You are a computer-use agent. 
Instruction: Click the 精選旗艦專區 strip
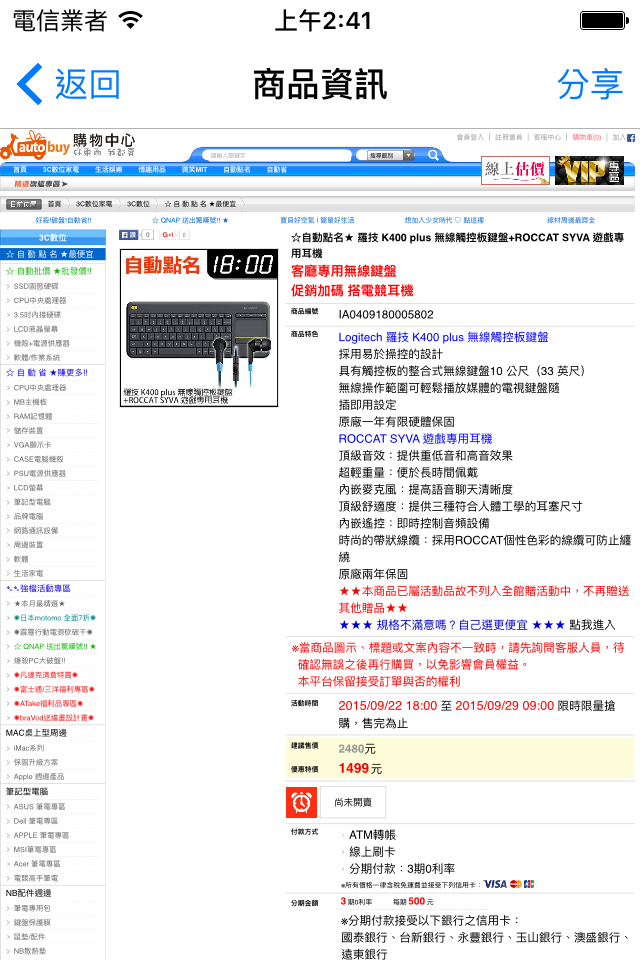[40, 184]
